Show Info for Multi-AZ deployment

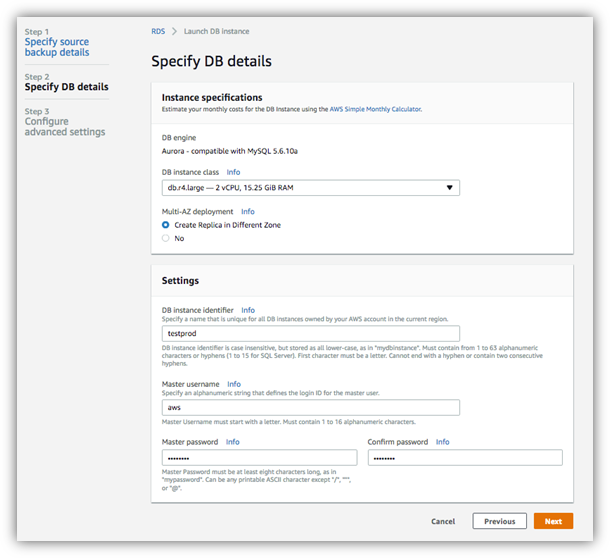coord(248,211)
